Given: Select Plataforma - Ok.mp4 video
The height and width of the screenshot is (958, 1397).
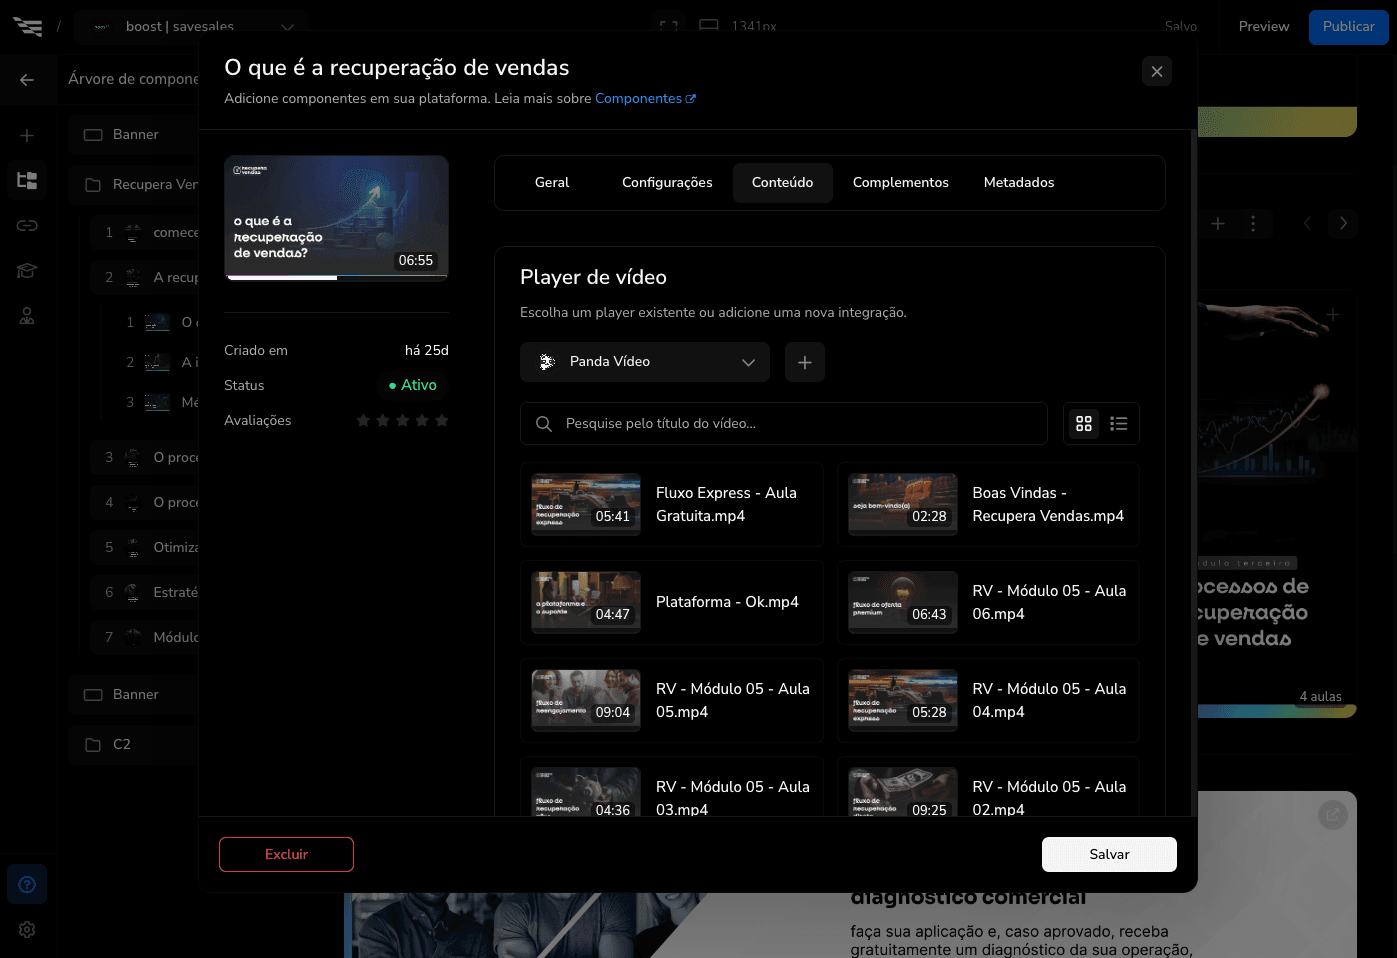Looking at the screenshot, I should pos(672,603).
